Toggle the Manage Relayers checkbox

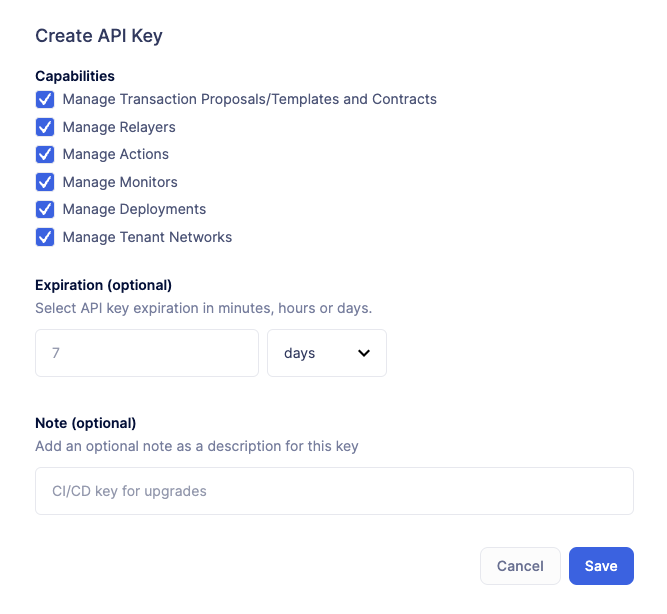click(44, 127)
